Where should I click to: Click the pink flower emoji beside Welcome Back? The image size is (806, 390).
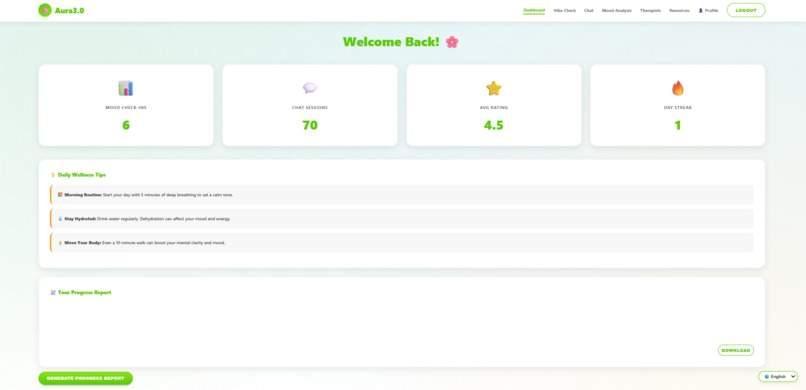pyautogui.click(x=452, y=42)
